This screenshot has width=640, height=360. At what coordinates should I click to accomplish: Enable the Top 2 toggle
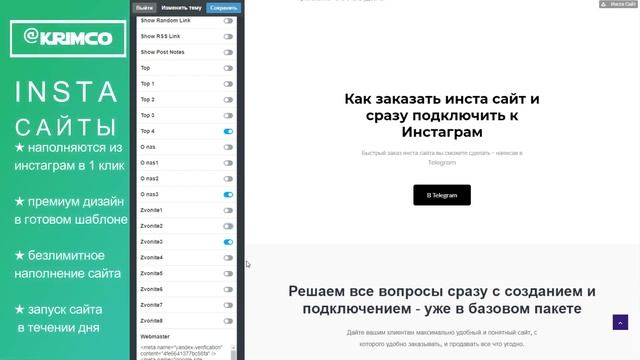coord(228,100)
